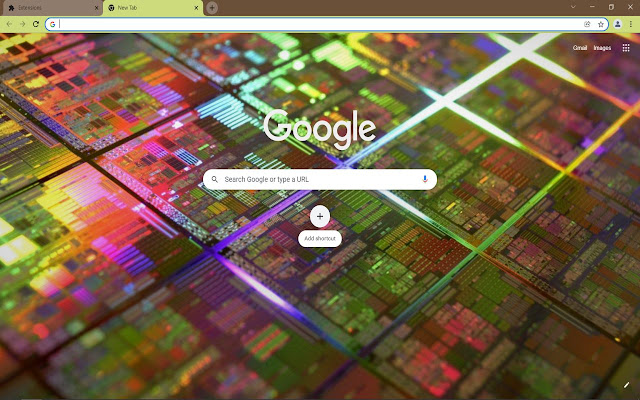The width and height of the screenshot is (640, 400).
Task: Click magnifier icon in search box
Action: [x=215, y=179]
